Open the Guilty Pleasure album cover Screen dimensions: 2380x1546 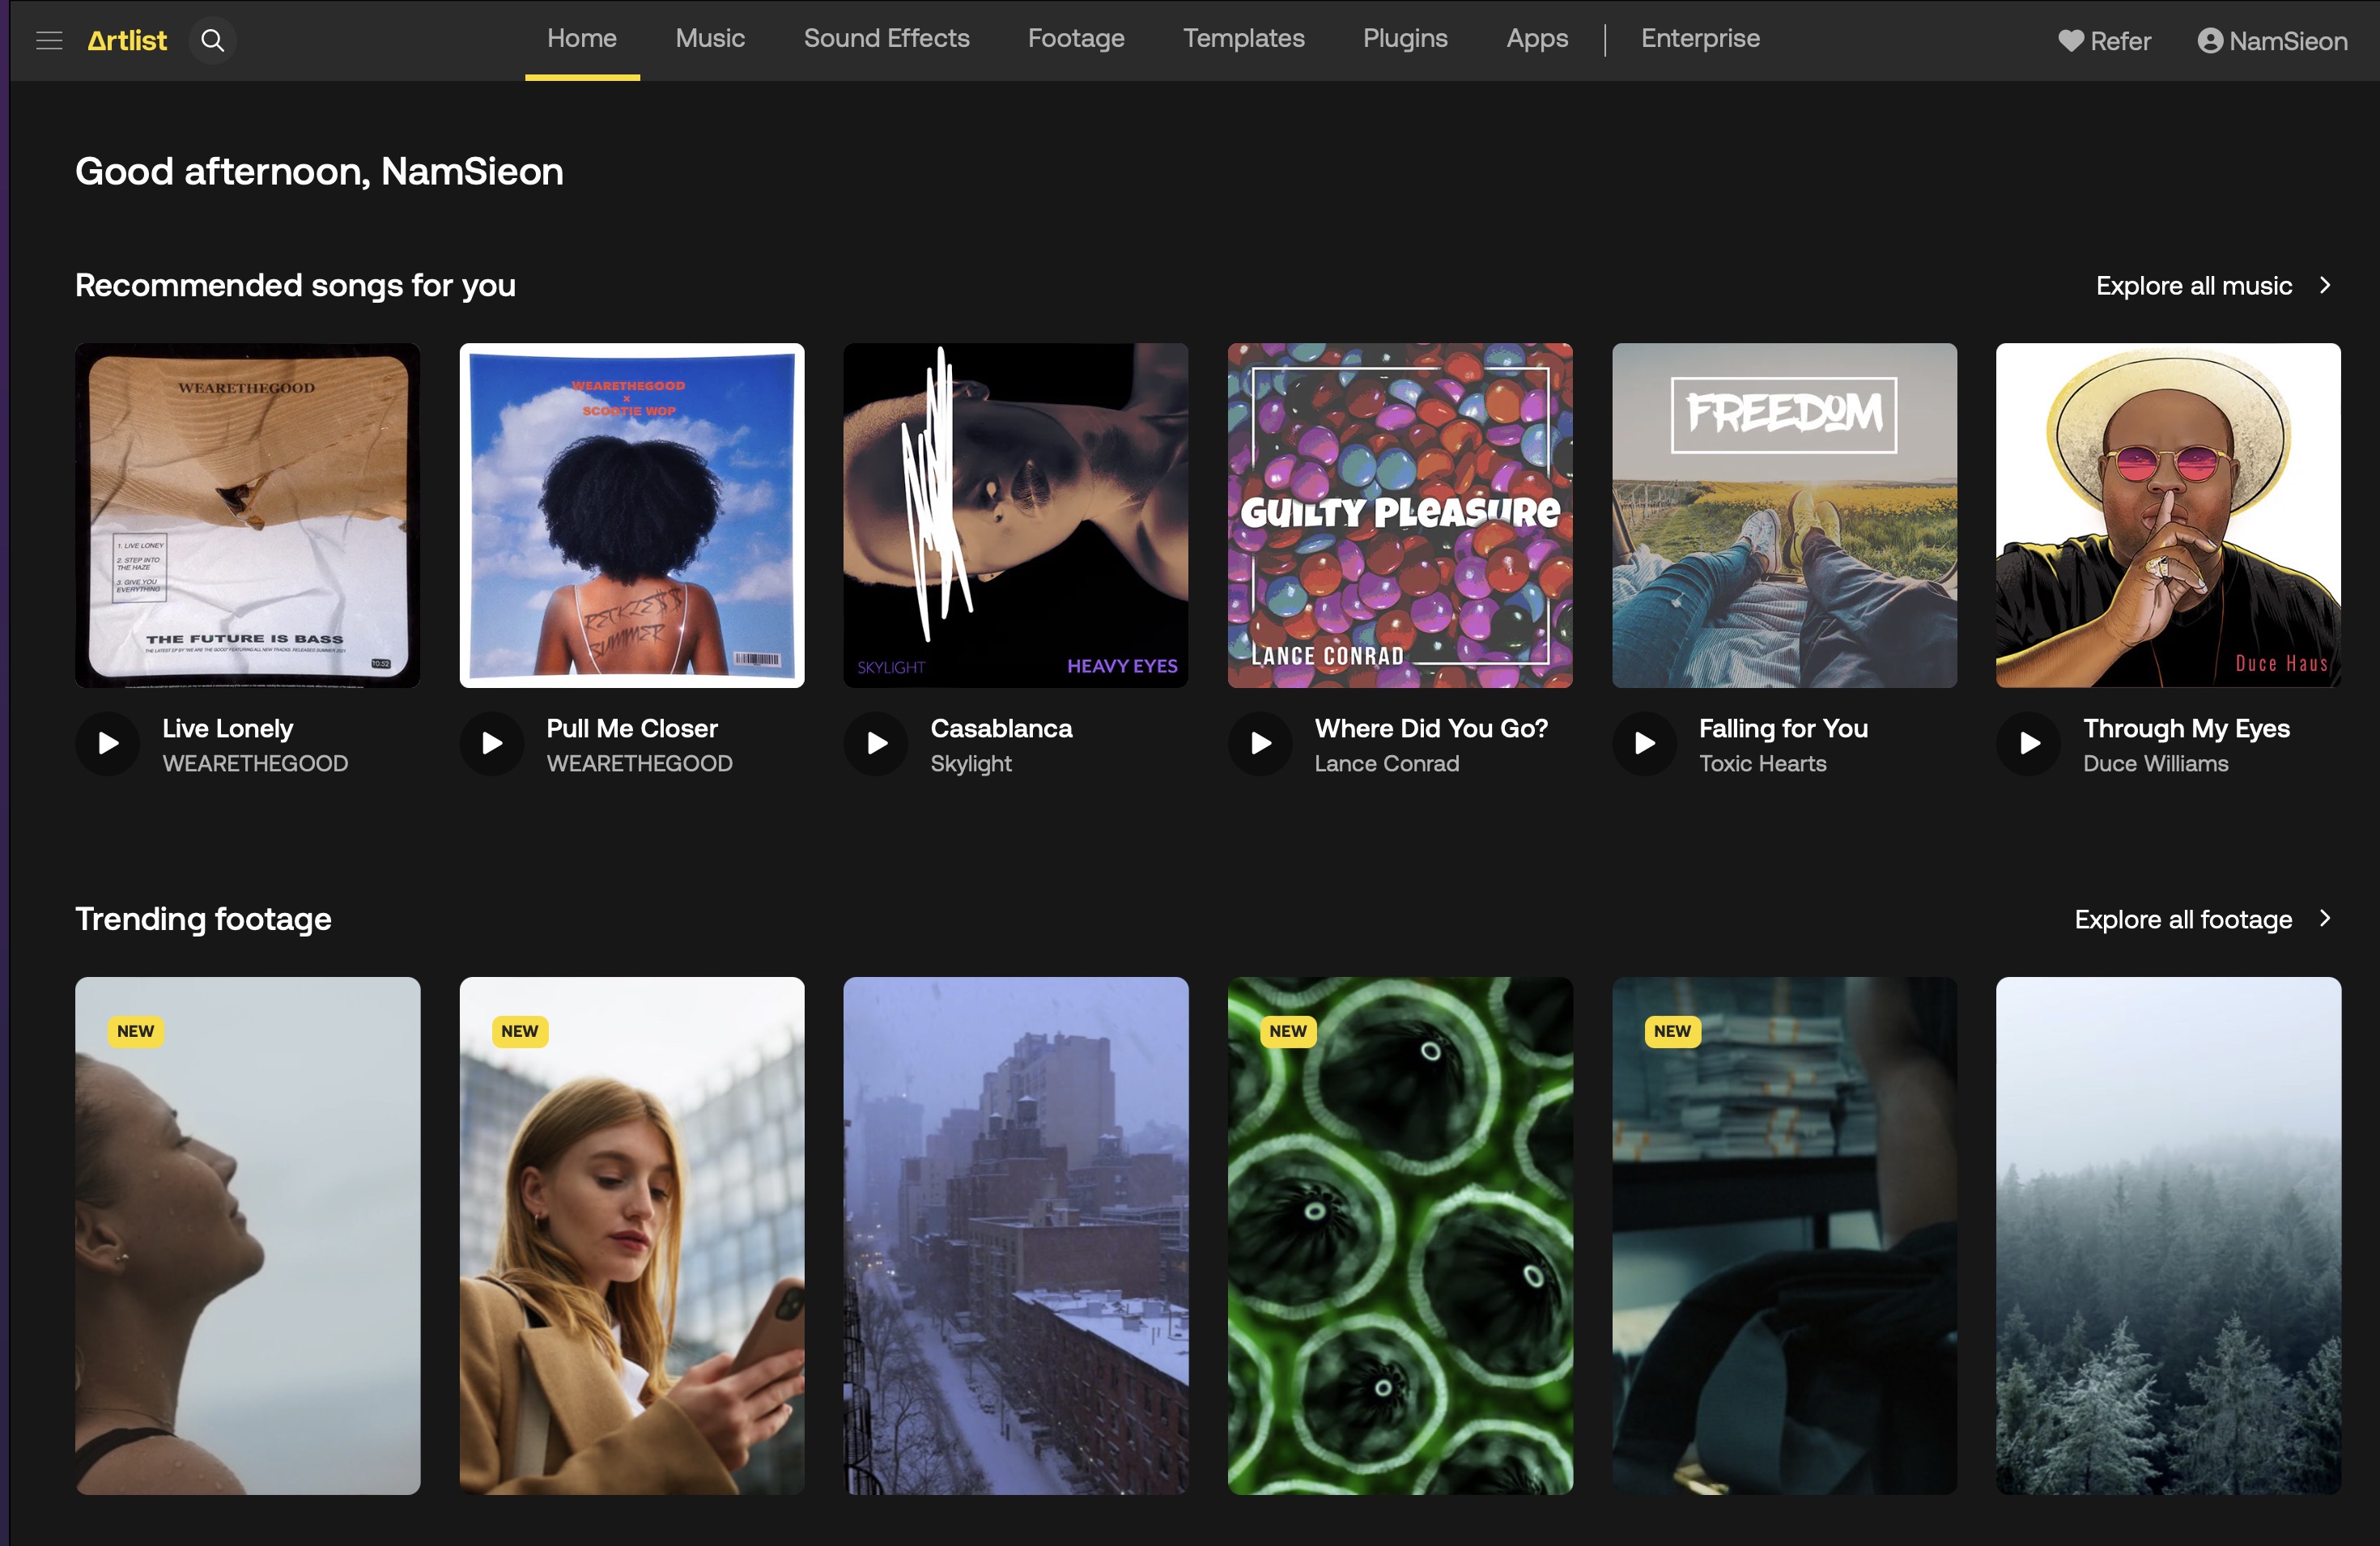[x=1399, y=515]
